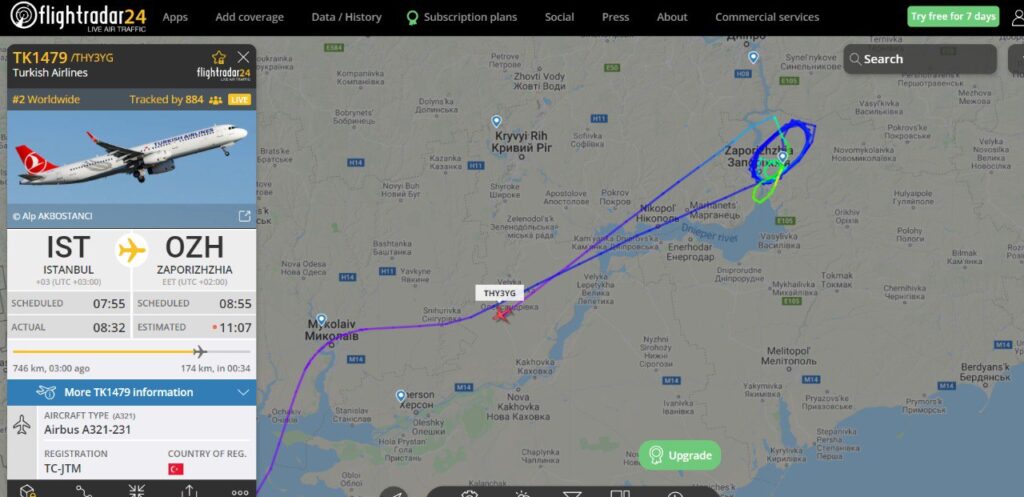Image resolution: width=1024 pixels, height=497 pixels.
Task: Open the Data / History menu
Action: tap(346, 17)
